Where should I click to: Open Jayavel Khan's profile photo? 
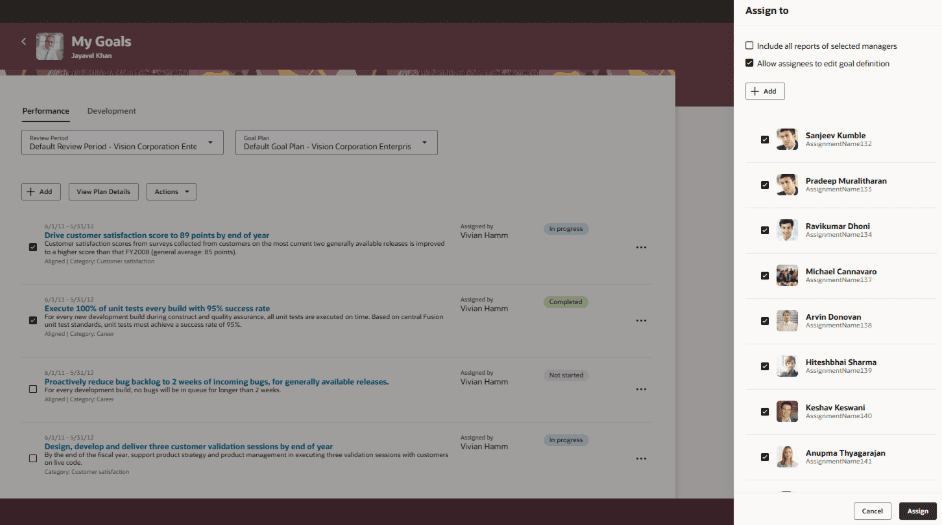click(x=49, y=46)
